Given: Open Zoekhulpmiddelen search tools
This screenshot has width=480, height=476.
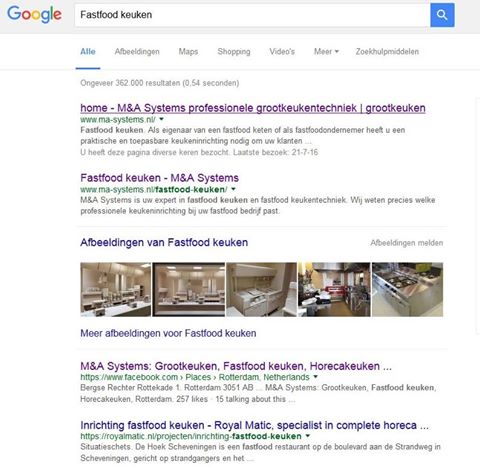Looking at the screenshot, I should pos(387,52).
